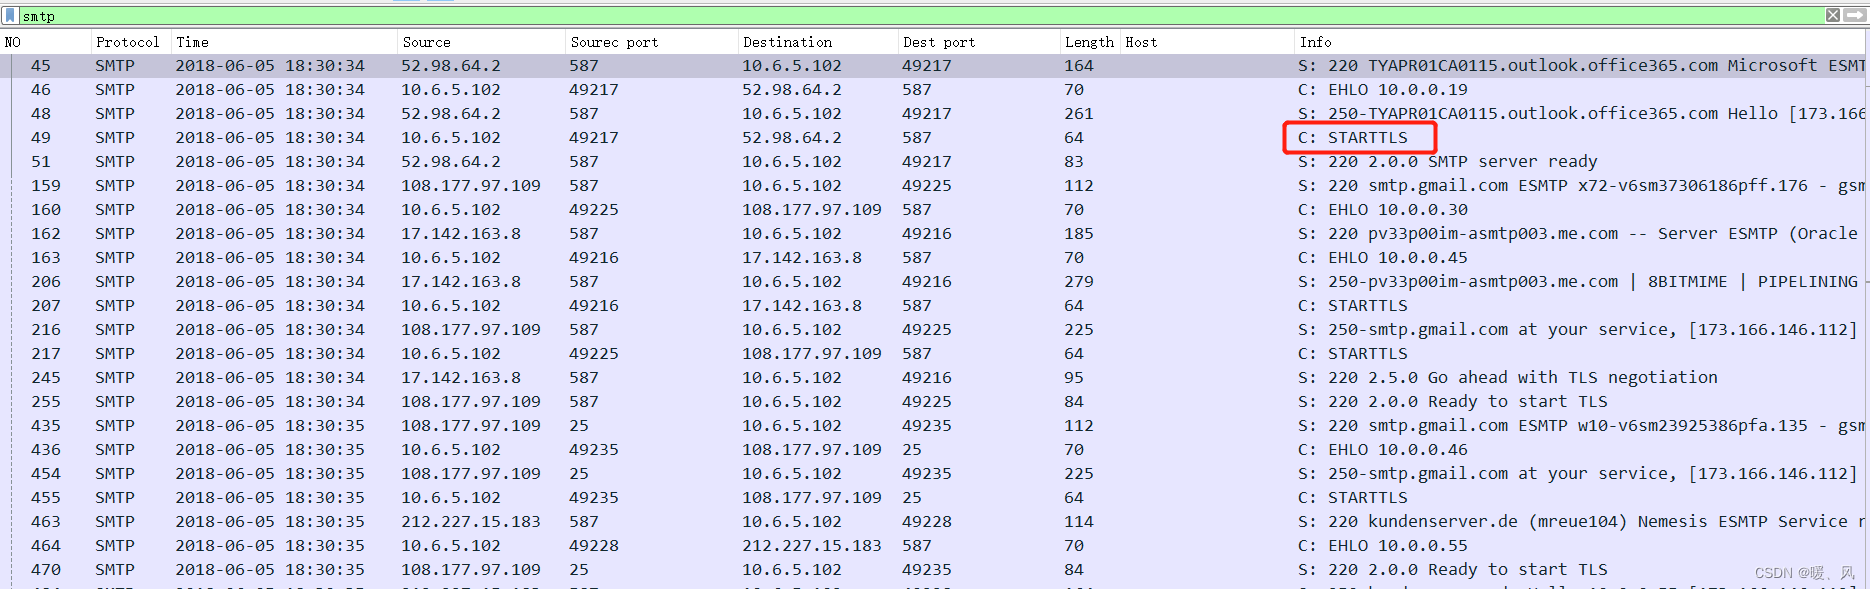Select packet number 217
Screen dimensions: 1870x589
[45, 353]
